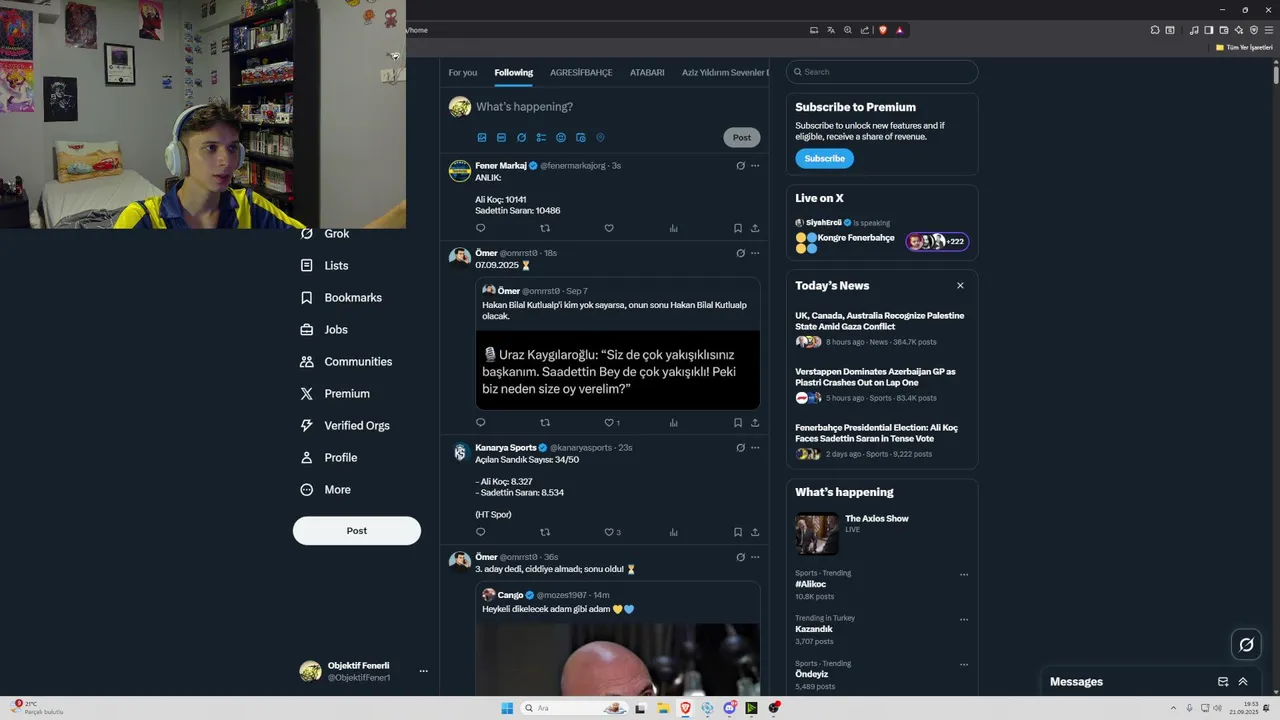
Task: Switch to the ATABARI tab
Action: coord(647,73)
